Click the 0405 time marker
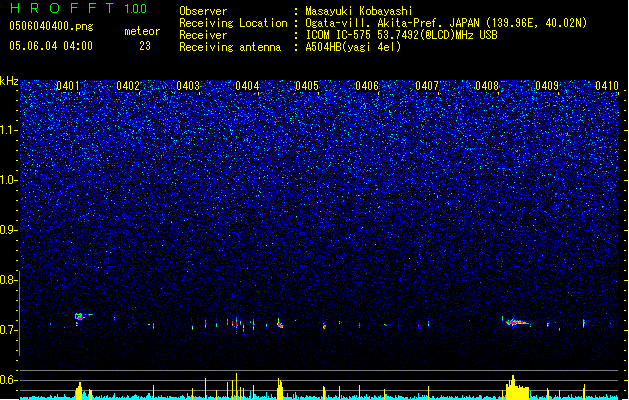 pyautogui.click(x=307, y=86)
